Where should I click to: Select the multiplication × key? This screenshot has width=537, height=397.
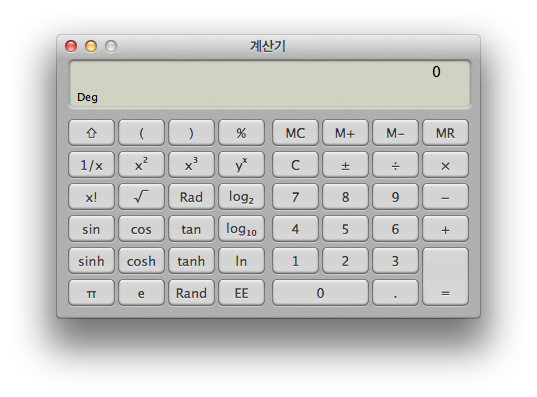tap(445, 165)
